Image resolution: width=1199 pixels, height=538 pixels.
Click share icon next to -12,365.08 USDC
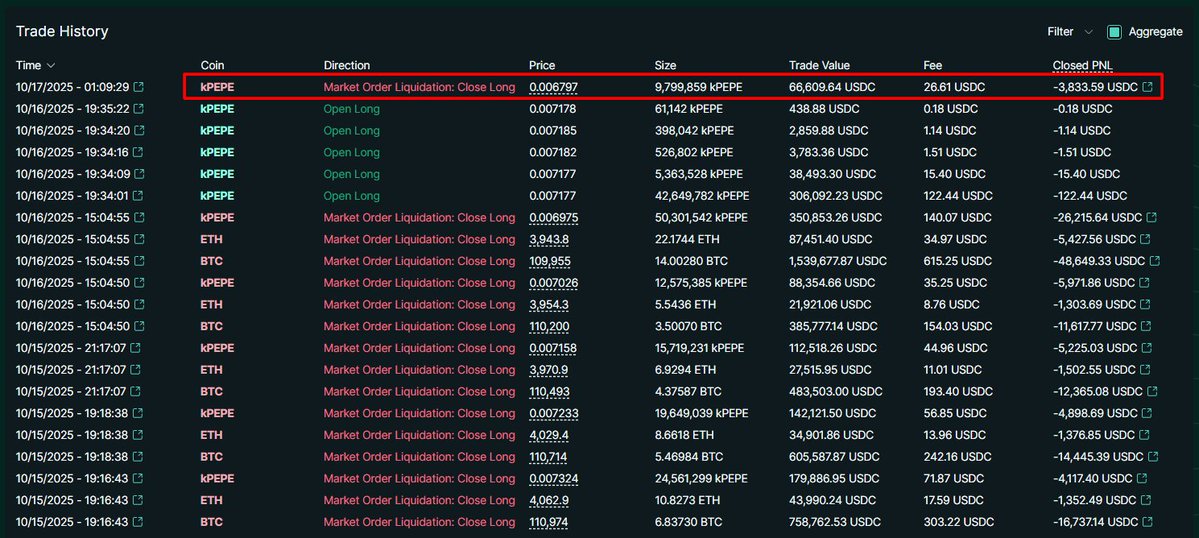tap(1151, 391)
